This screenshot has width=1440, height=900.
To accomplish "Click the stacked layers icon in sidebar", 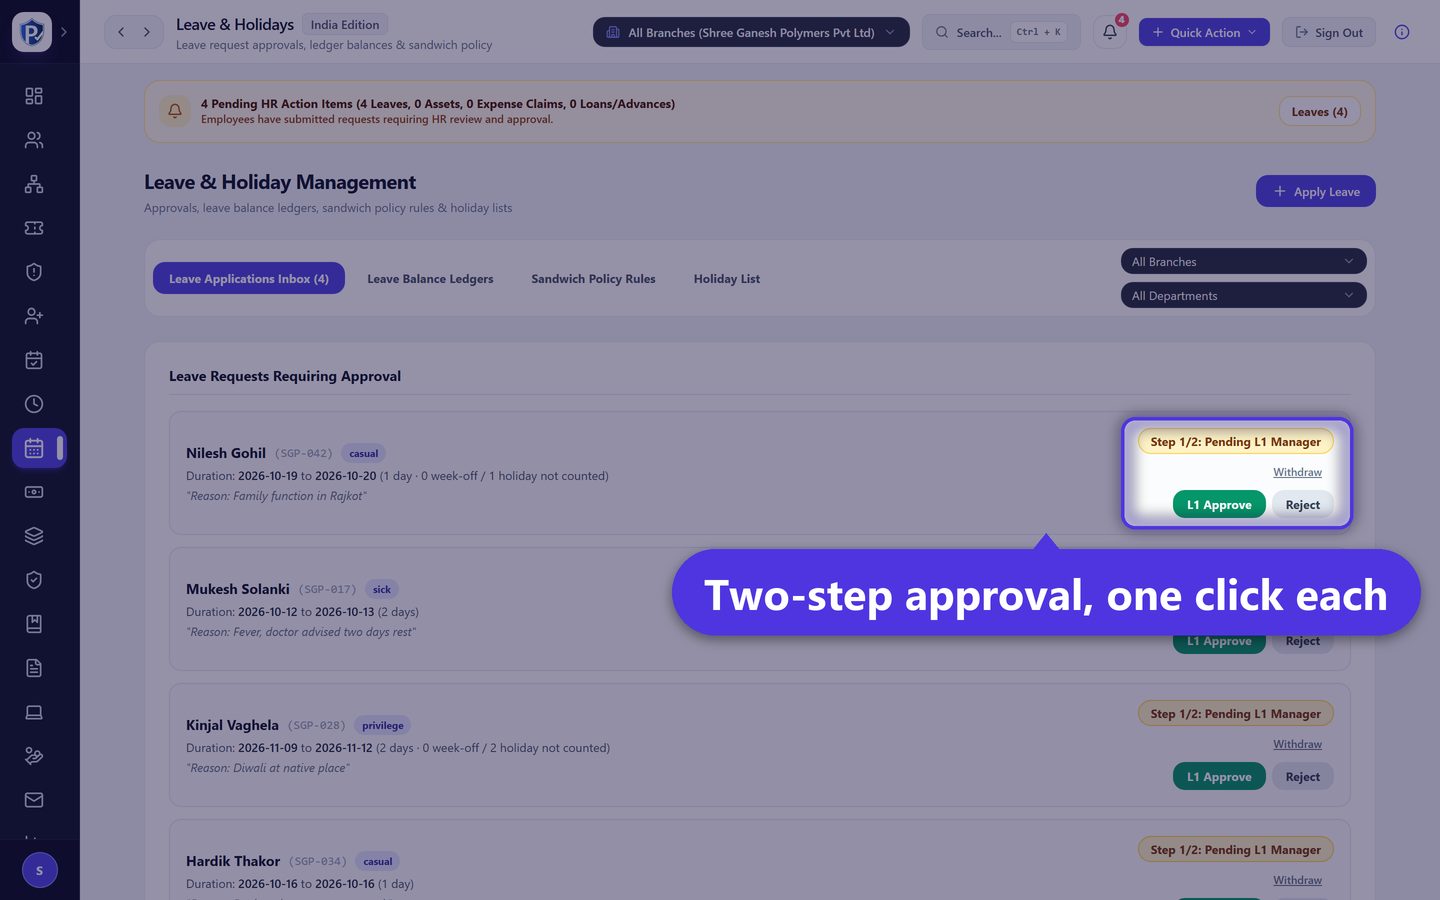I will pyautogui.click(x=34, y=536).
